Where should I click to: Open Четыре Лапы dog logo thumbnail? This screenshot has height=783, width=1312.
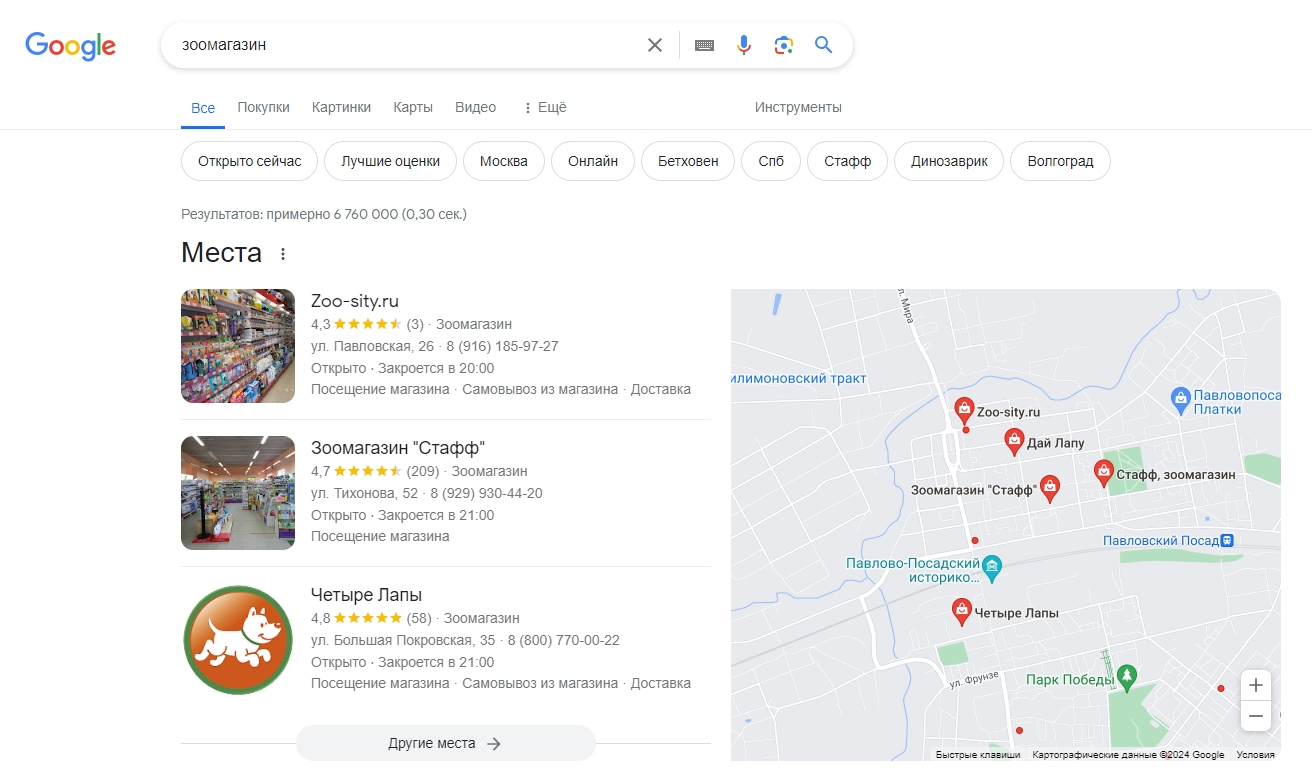238,640
